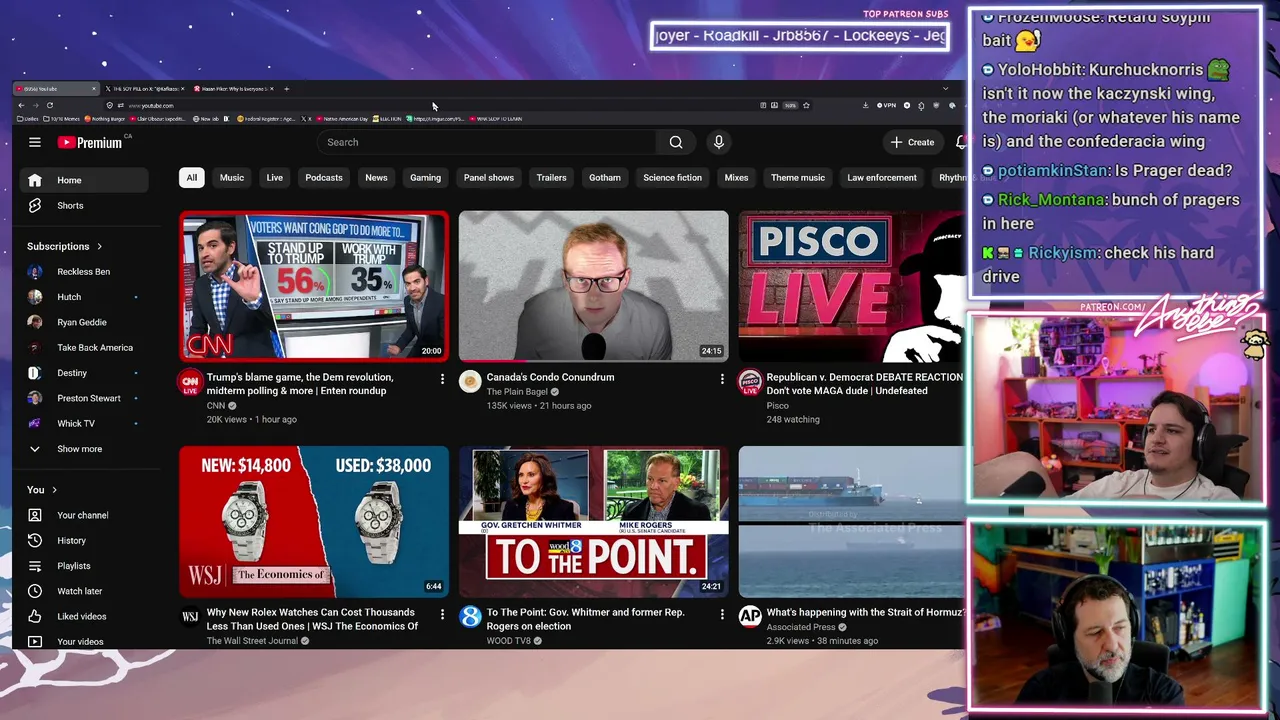
Task: Play the Strait of Hormuz thumbnail
Action: pyautogui.click(x=852, y=521)
